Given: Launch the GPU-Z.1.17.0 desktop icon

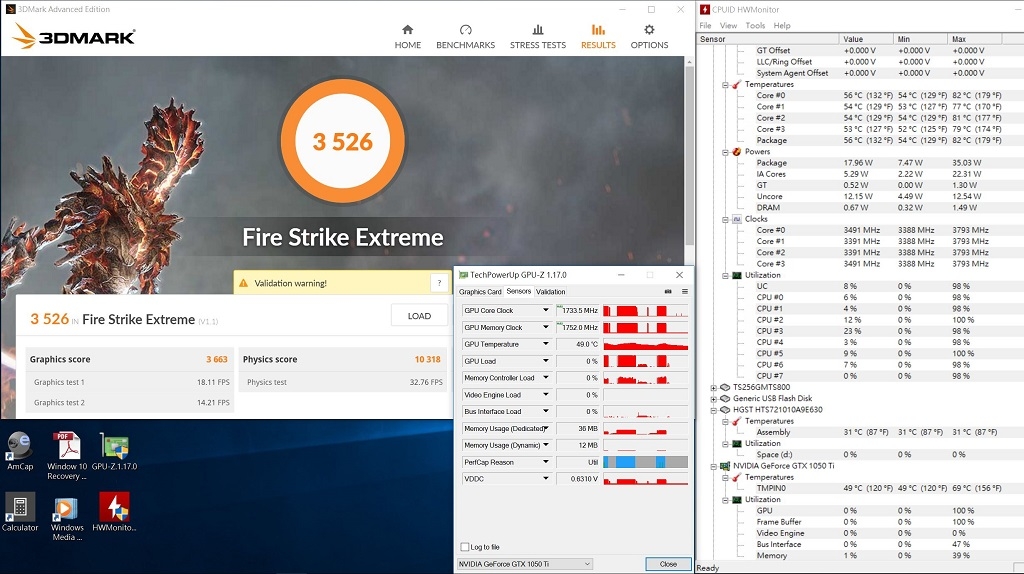Looking at the screenshot, I should click(x=114, y=451).
